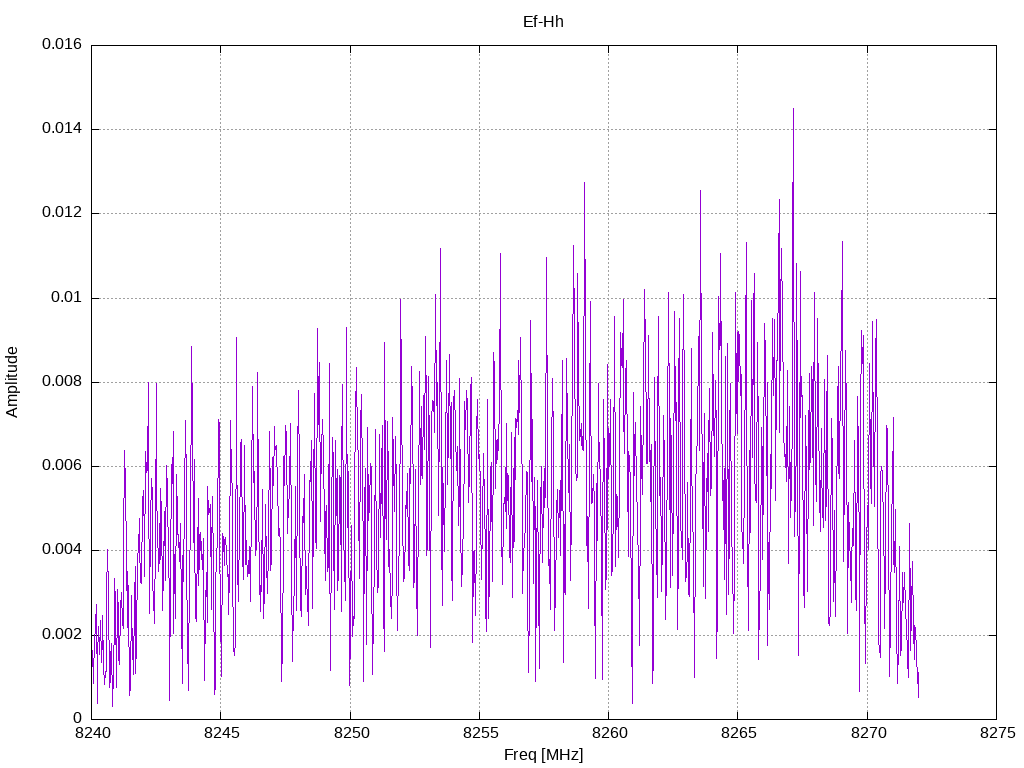This screenshot has height=768, width=1024.
Task: Click the x-axis tick label 8265
Action: tap(739, 733)
